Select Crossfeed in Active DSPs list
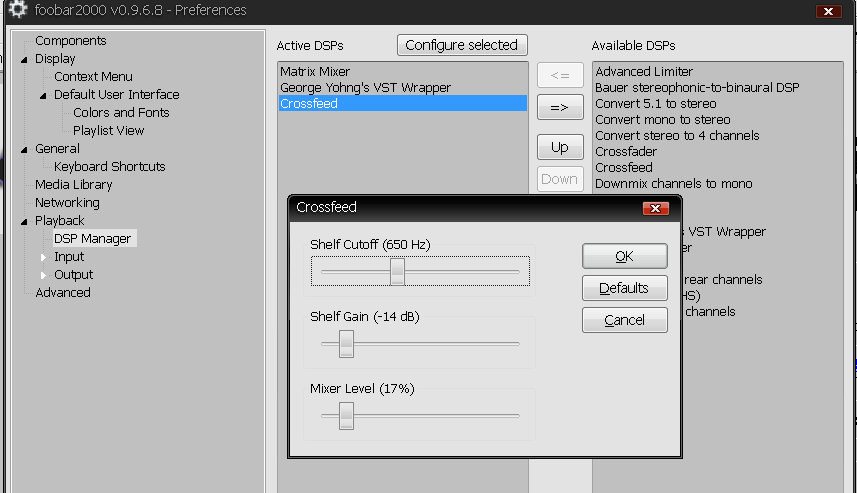The width and height of the screenshot is (857, 493). click(x=403, y=103)
